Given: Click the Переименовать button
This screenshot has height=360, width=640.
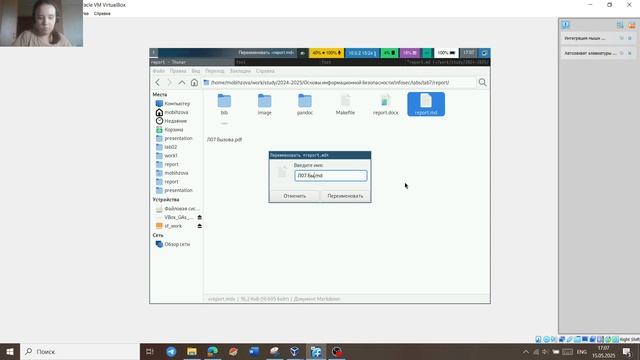Looking at the screenshot, I should (345, 196).
